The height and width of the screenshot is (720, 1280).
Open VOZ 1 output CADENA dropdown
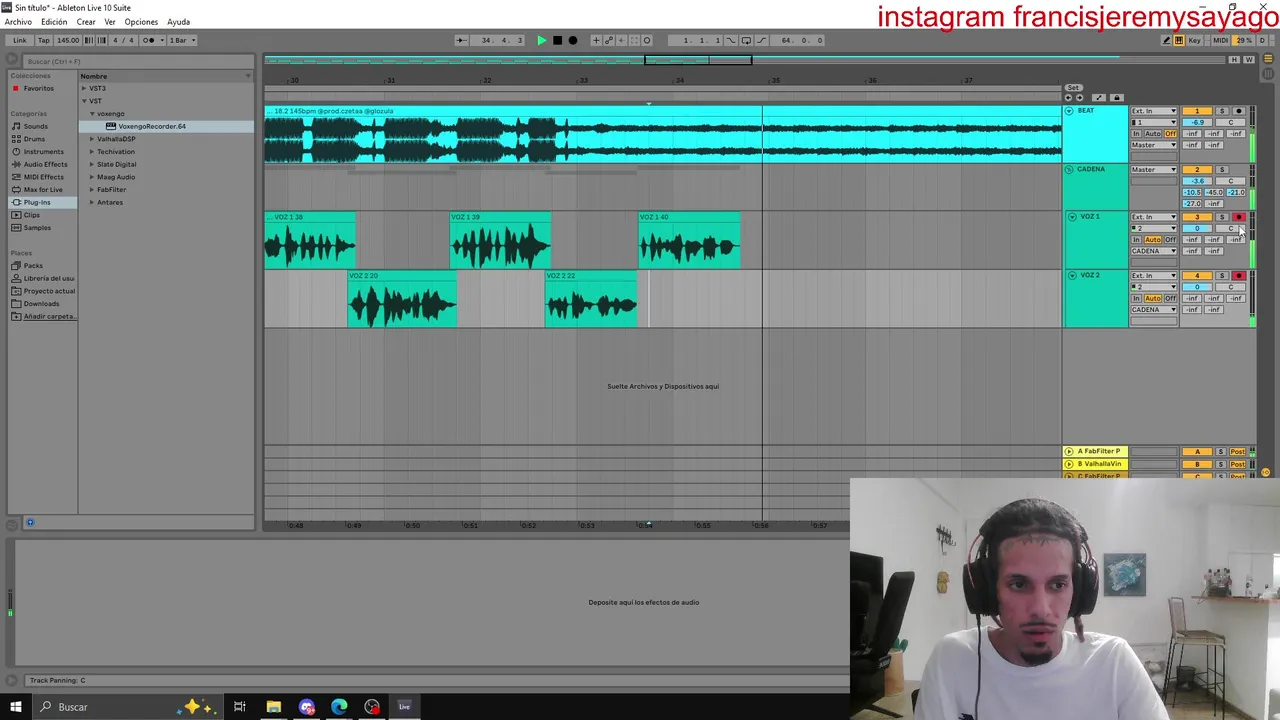pyautogui.click(x=1154, y=251)
